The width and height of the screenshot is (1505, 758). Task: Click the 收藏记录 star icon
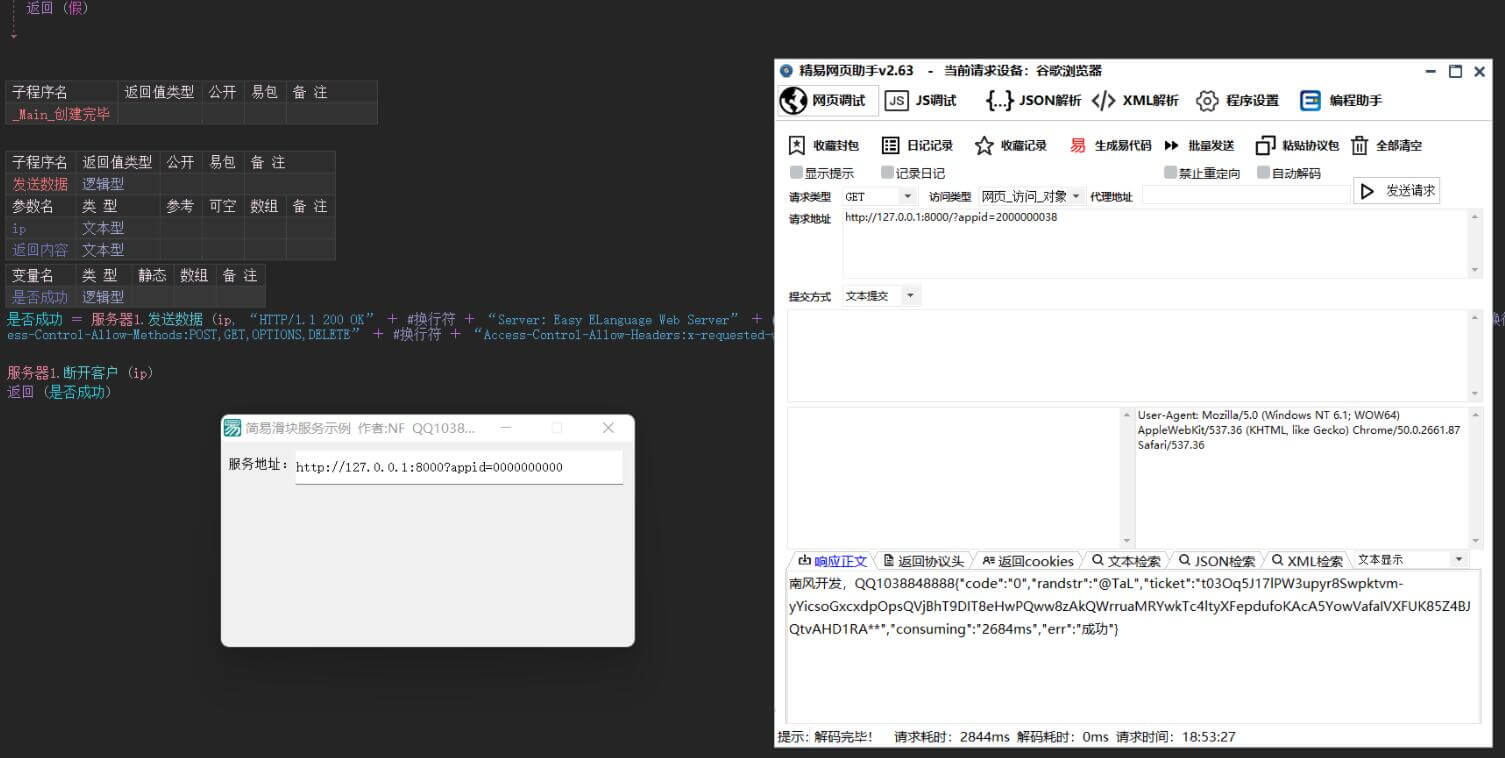(984, 146)
